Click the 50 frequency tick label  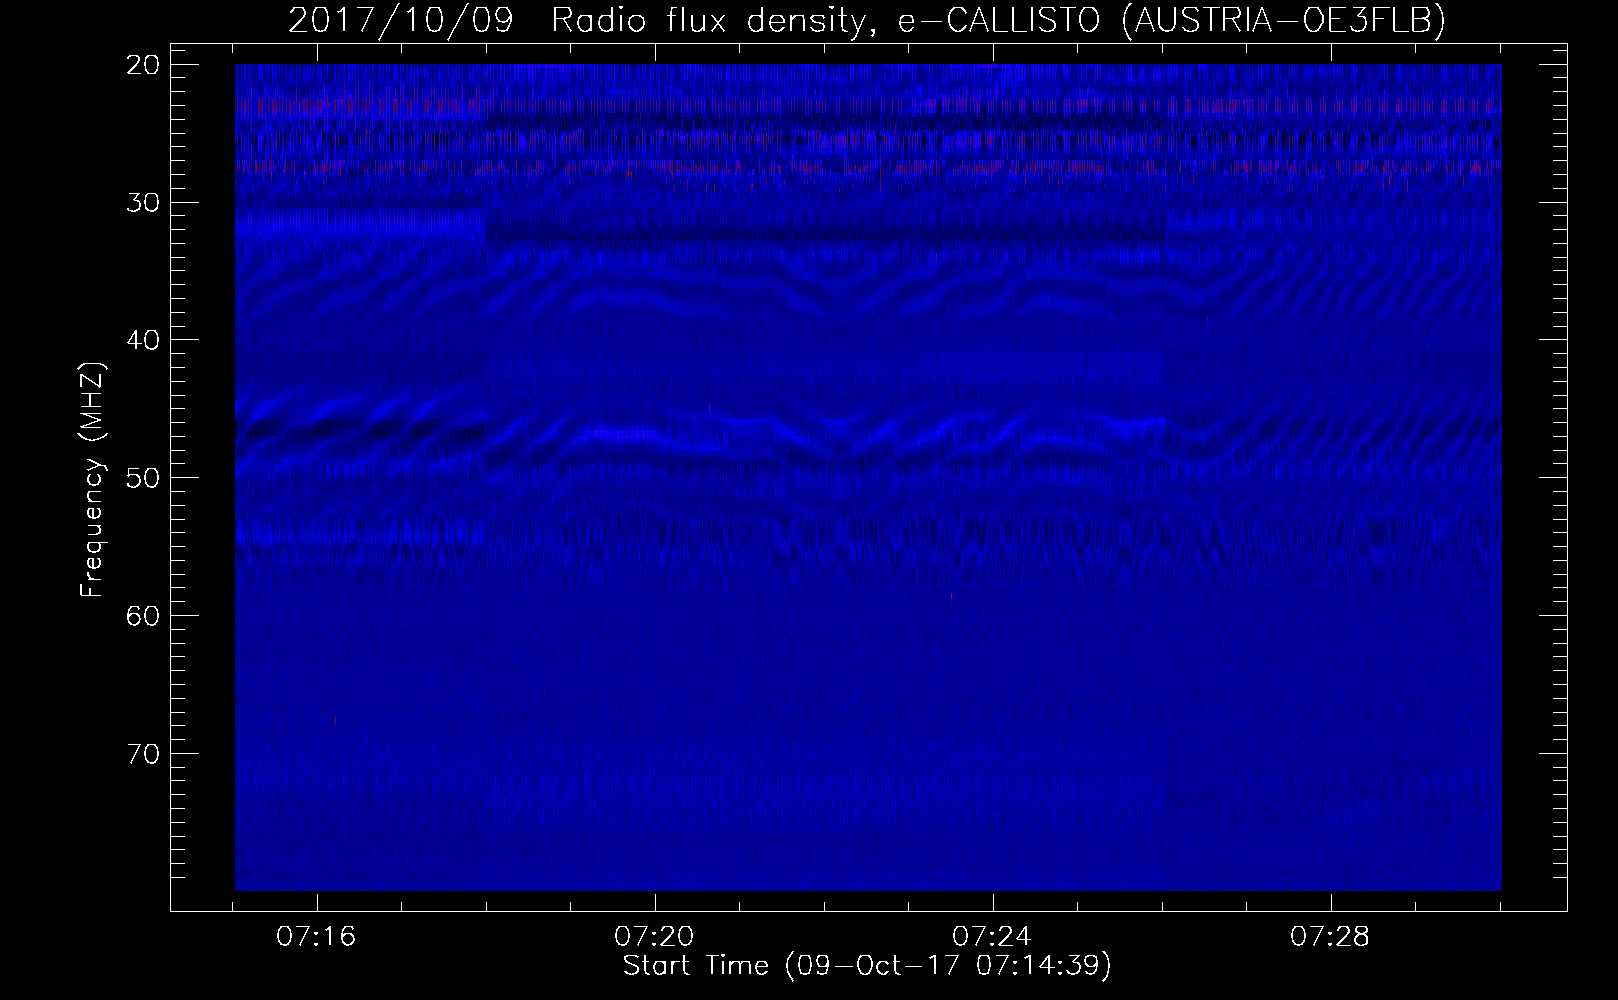[141, 477]
